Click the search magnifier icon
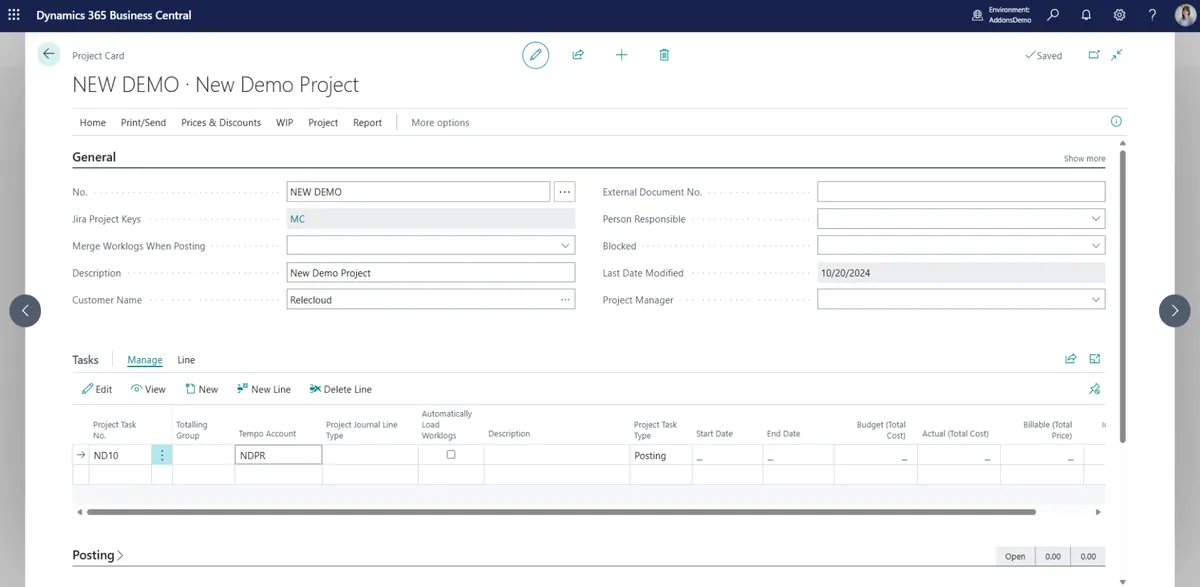1200x587 pixels. (1053, 15)
